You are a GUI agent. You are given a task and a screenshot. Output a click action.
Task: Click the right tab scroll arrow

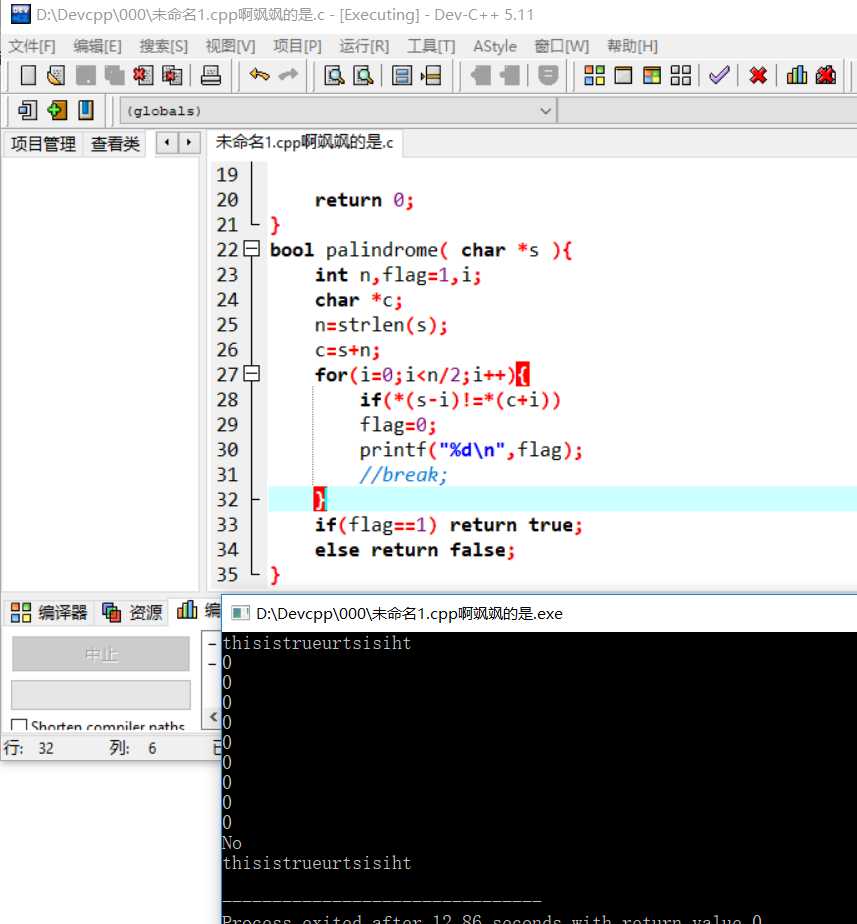(x=189, y=143)
